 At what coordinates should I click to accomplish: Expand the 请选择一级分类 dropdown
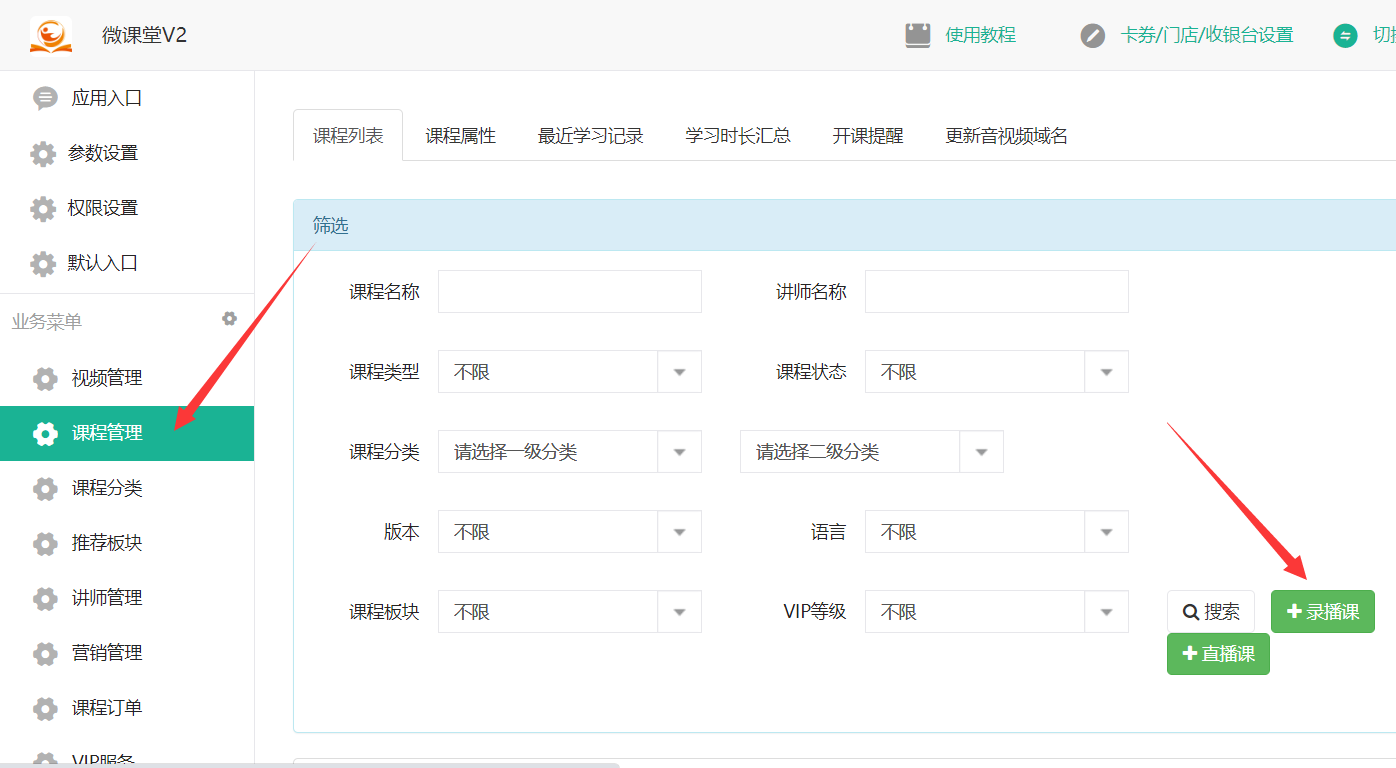pyautogui.click(x=570, y=452)
